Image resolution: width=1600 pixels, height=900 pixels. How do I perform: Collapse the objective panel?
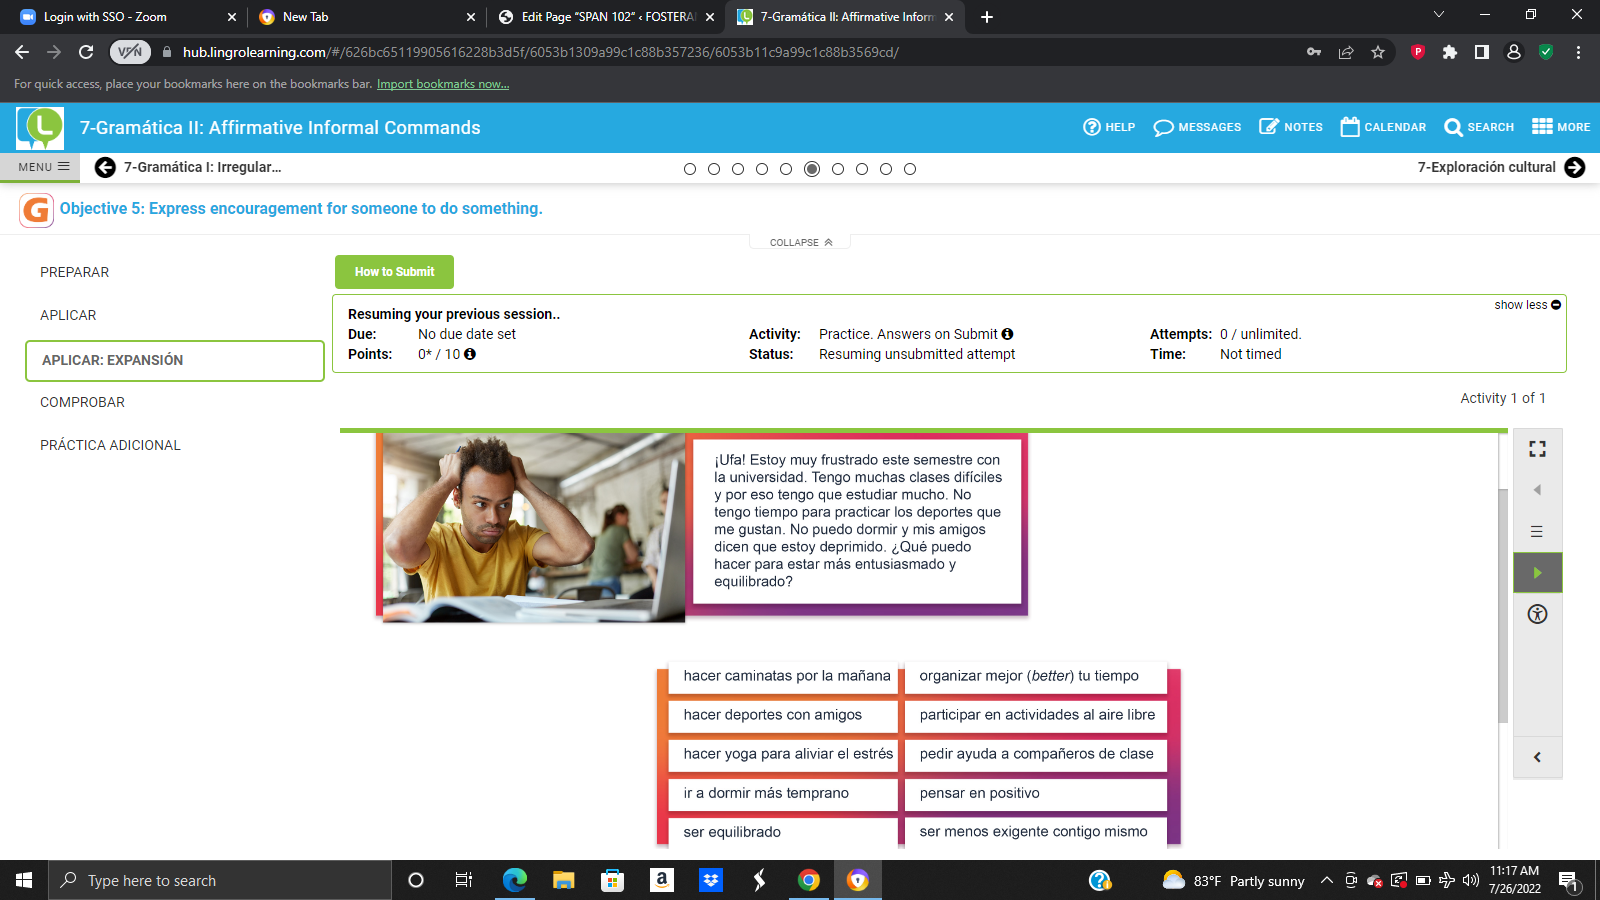pyautogui.click(x=800, y=242)
